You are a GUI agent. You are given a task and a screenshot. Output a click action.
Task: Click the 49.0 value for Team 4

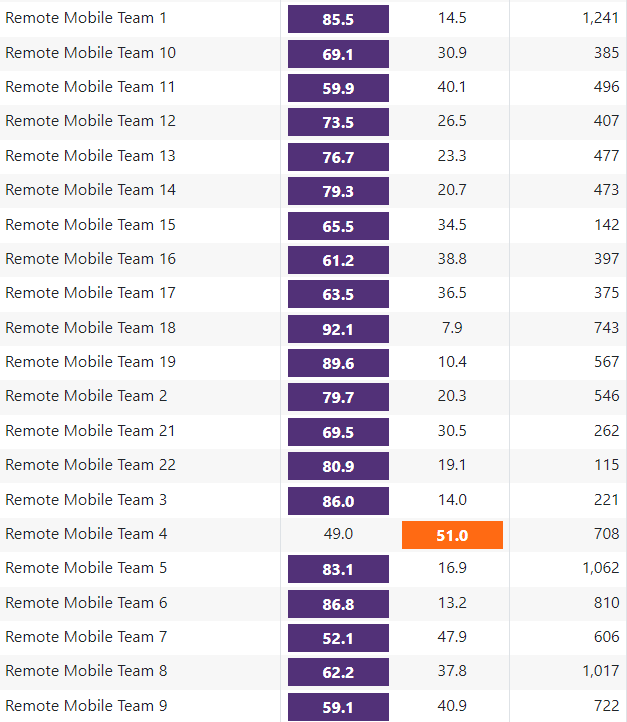[338, 534]
